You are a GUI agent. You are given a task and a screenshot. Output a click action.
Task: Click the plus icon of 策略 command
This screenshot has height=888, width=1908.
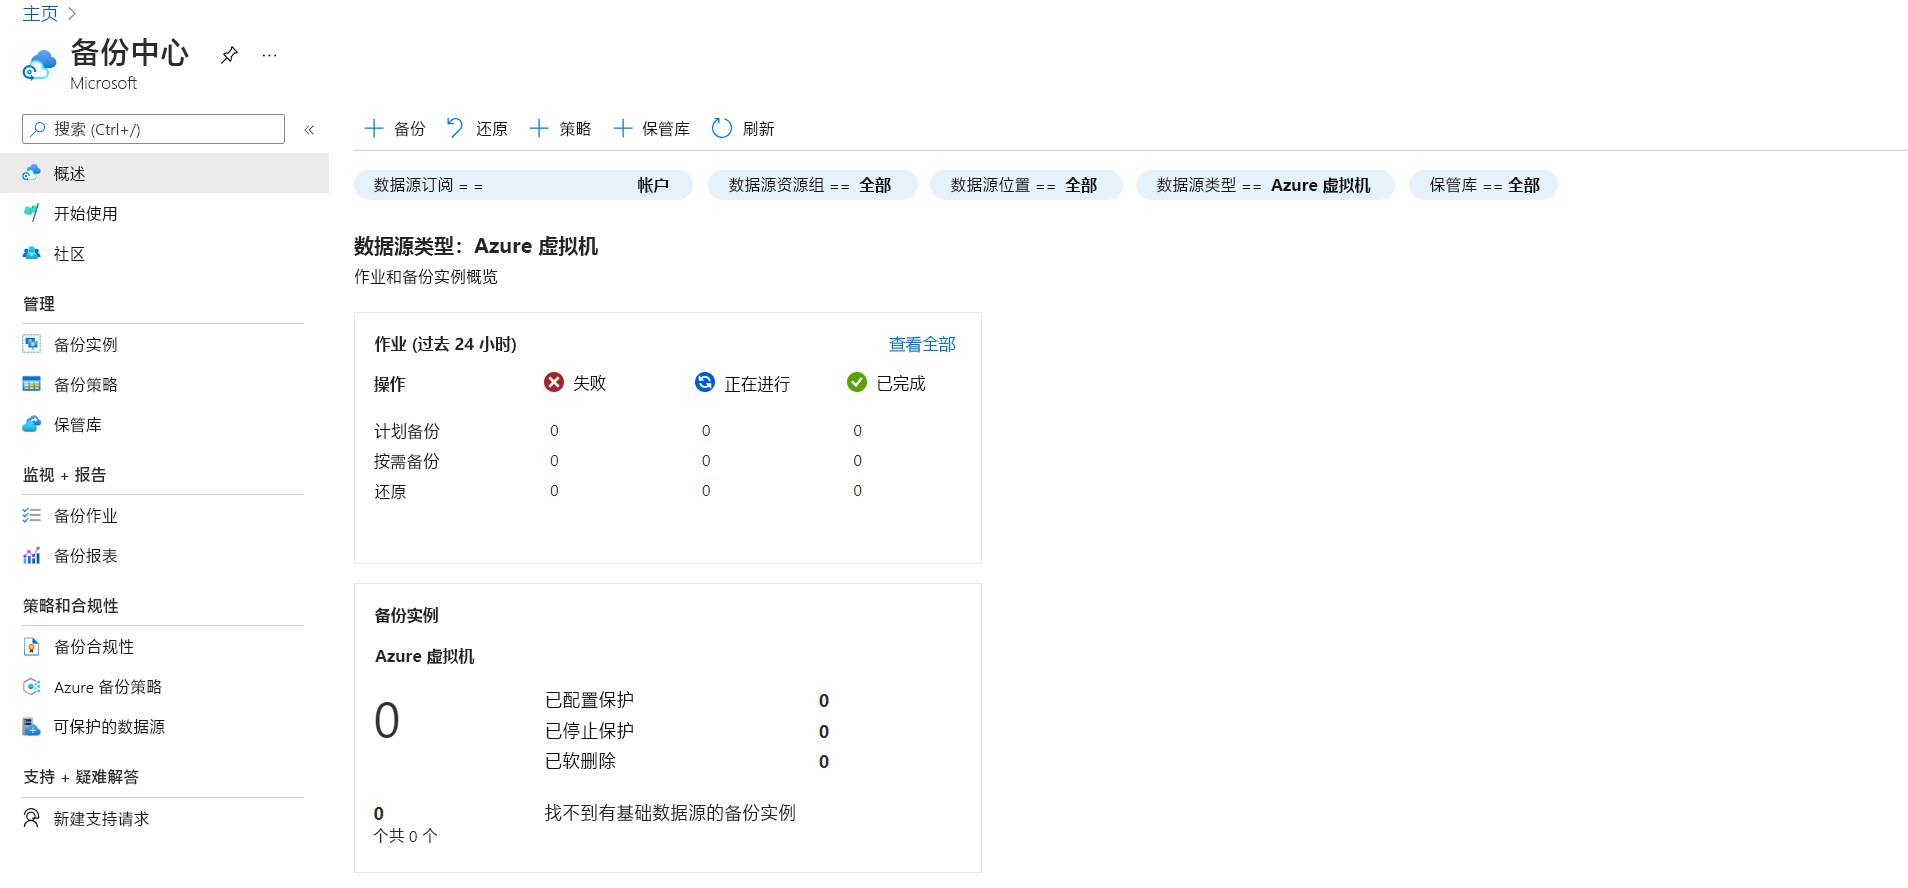(539, 128)
